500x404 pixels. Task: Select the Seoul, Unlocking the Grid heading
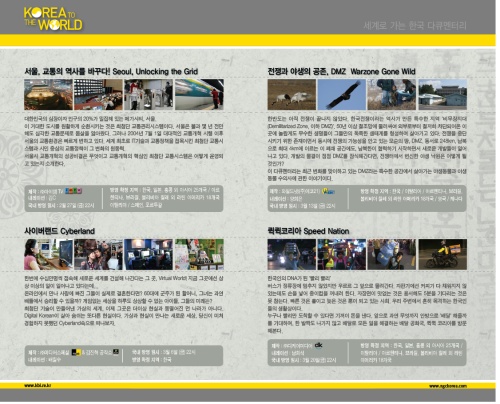tap(111, 71)
